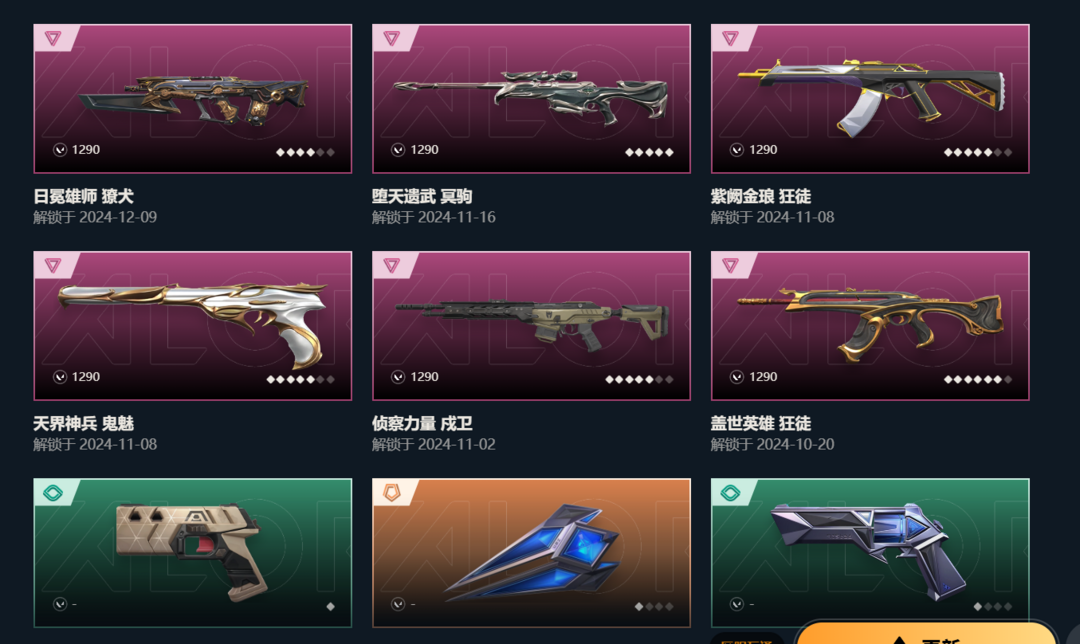Screen dimensions: 1080x644
Task: Click the 盖世英雄 狂徒 skin name
Action: [760, 424]
